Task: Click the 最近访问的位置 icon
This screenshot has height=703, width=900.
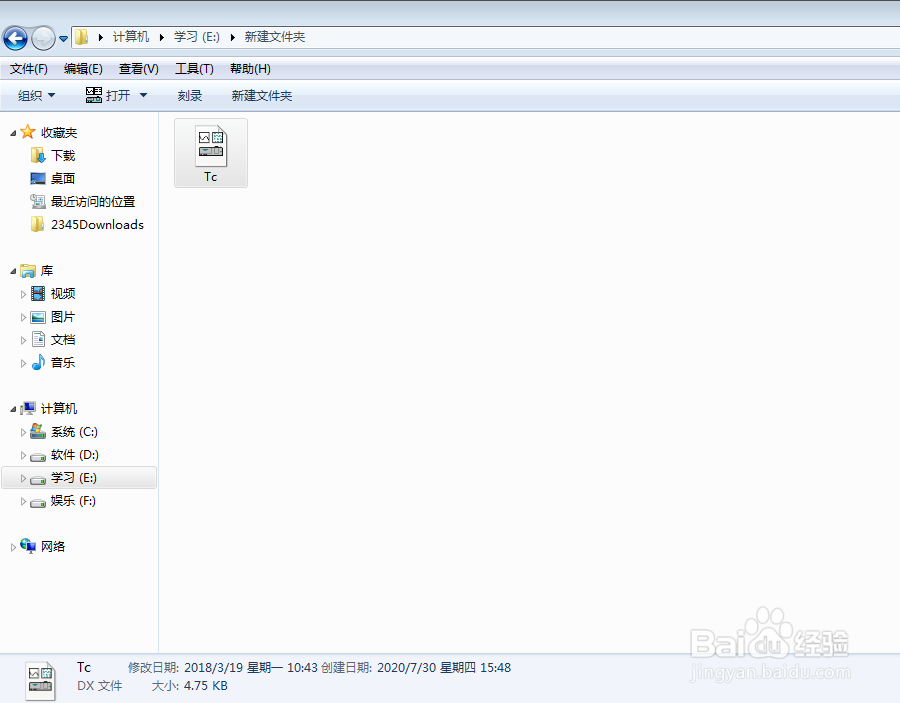Action: coord(38,201)
